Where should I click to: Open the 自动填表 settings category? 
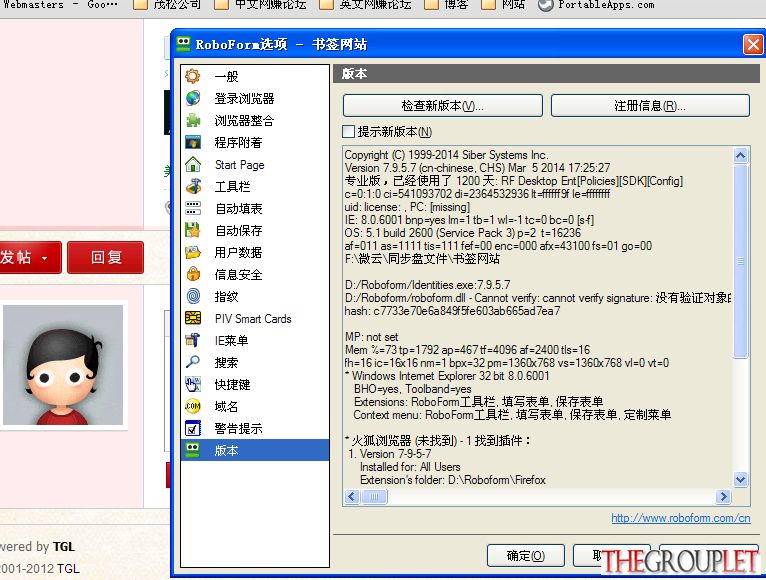pos(255,208)
